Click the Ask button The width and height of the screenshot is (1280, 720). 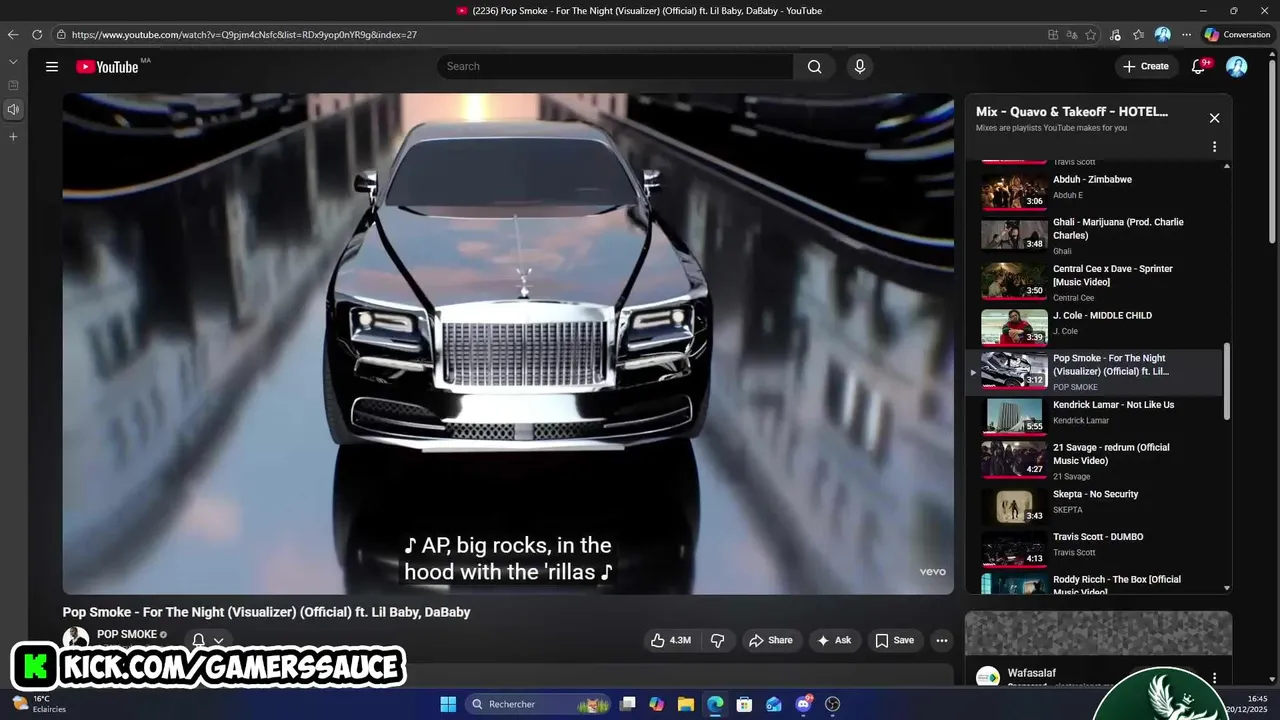834,640
